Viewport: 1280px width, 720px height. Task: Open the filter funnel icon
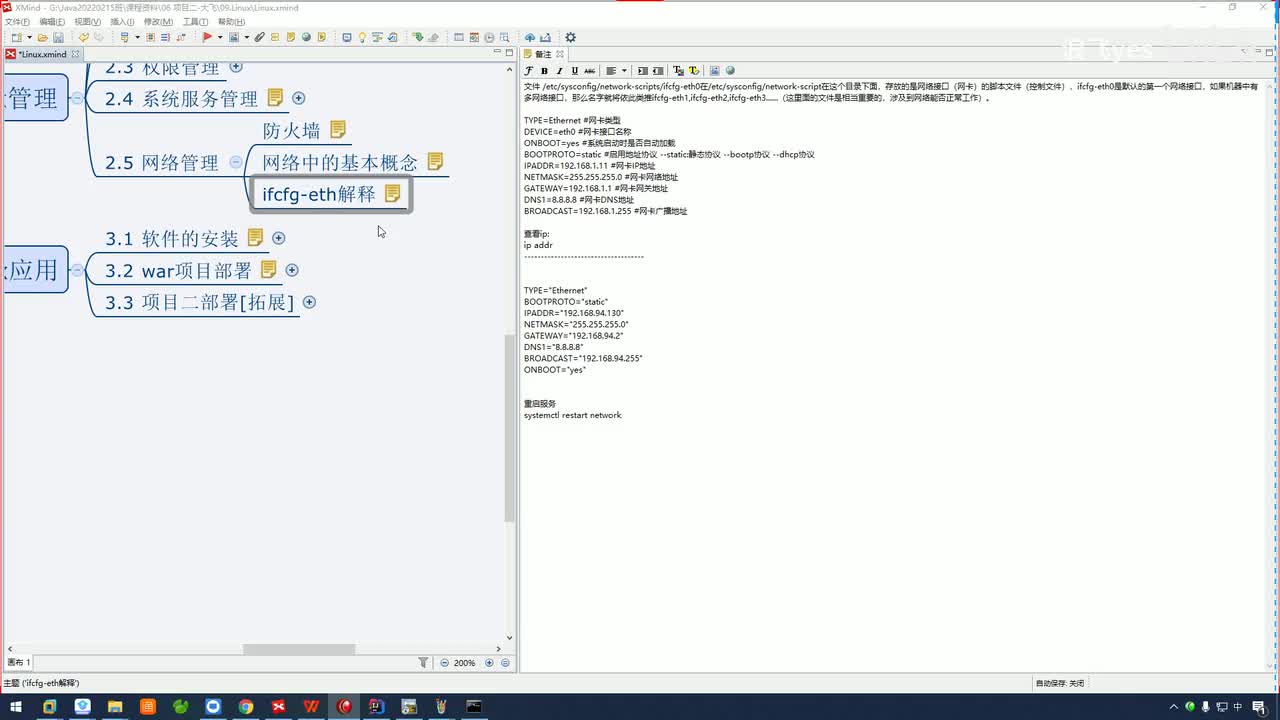[423, 663]
